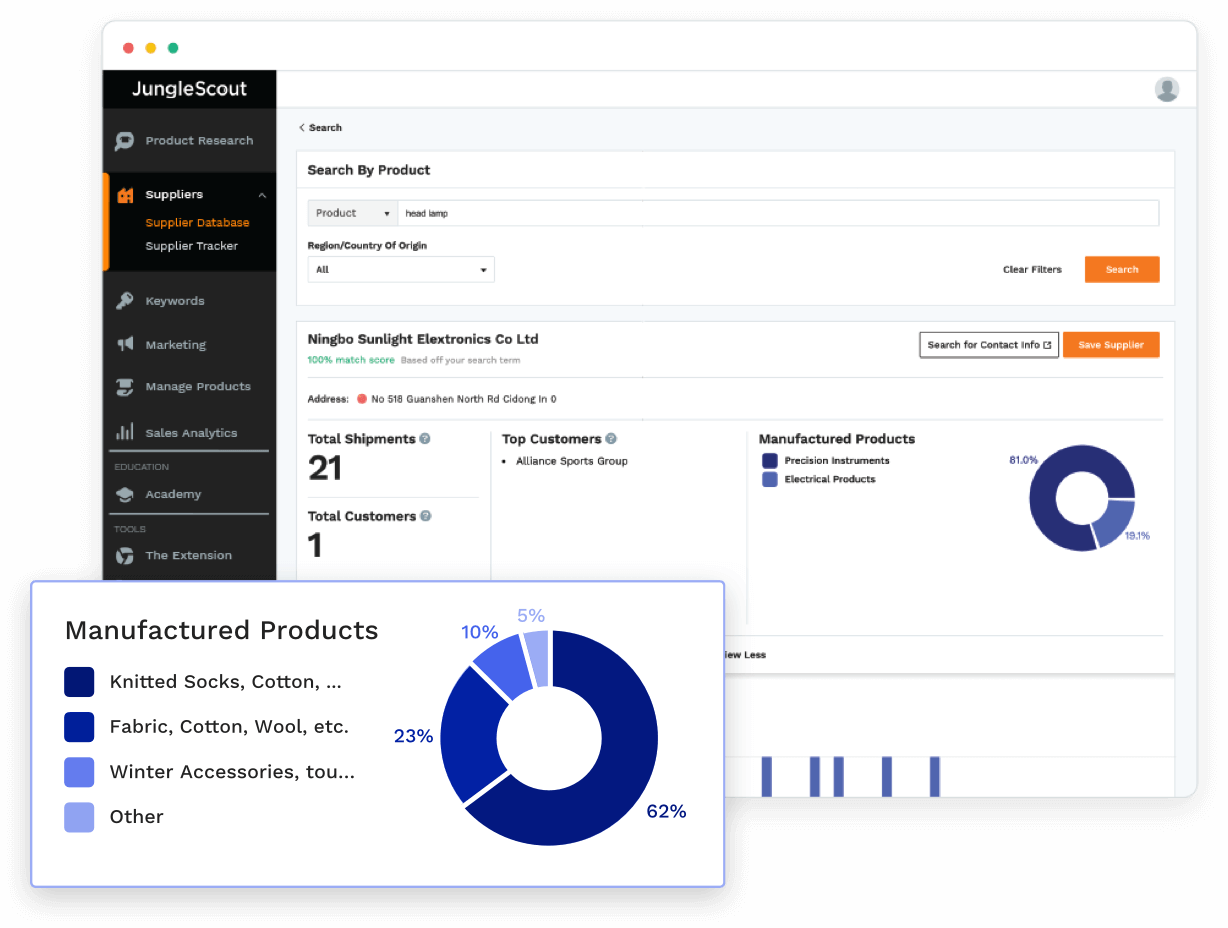The image size is (1228, 928).
Task: Click the Marketing megaphone icon
Action: [x=125, y=345]
